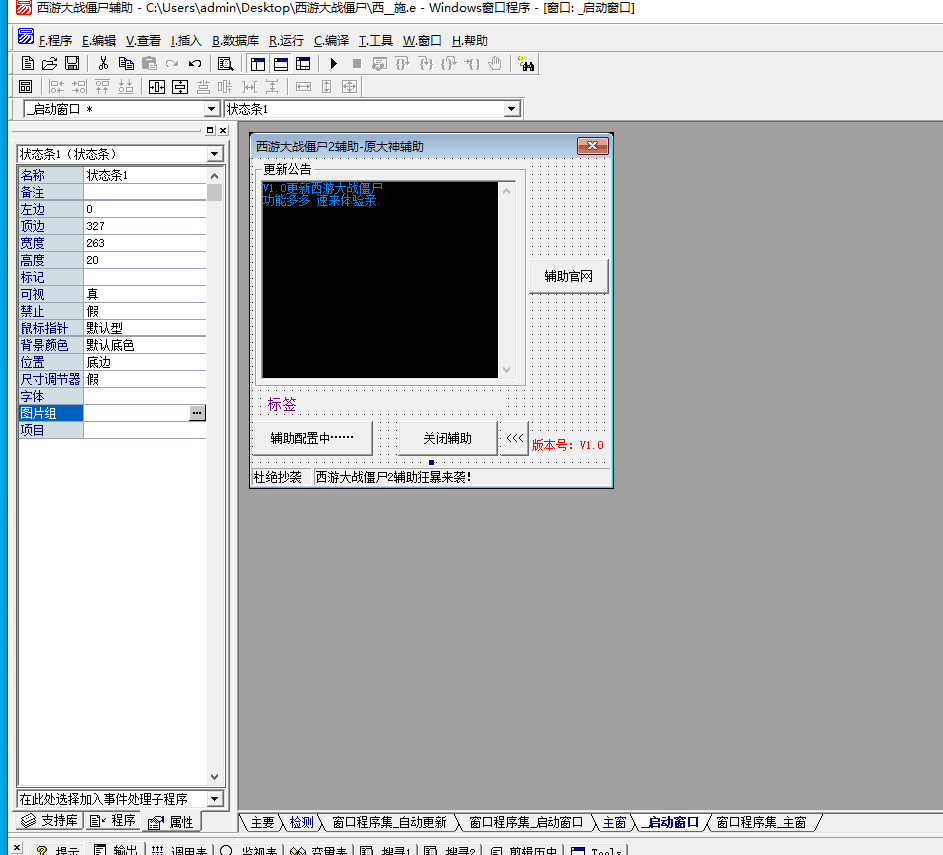
Task: Switch to 窗口程序集_自动更新 tab
Action: coord(390,822)
